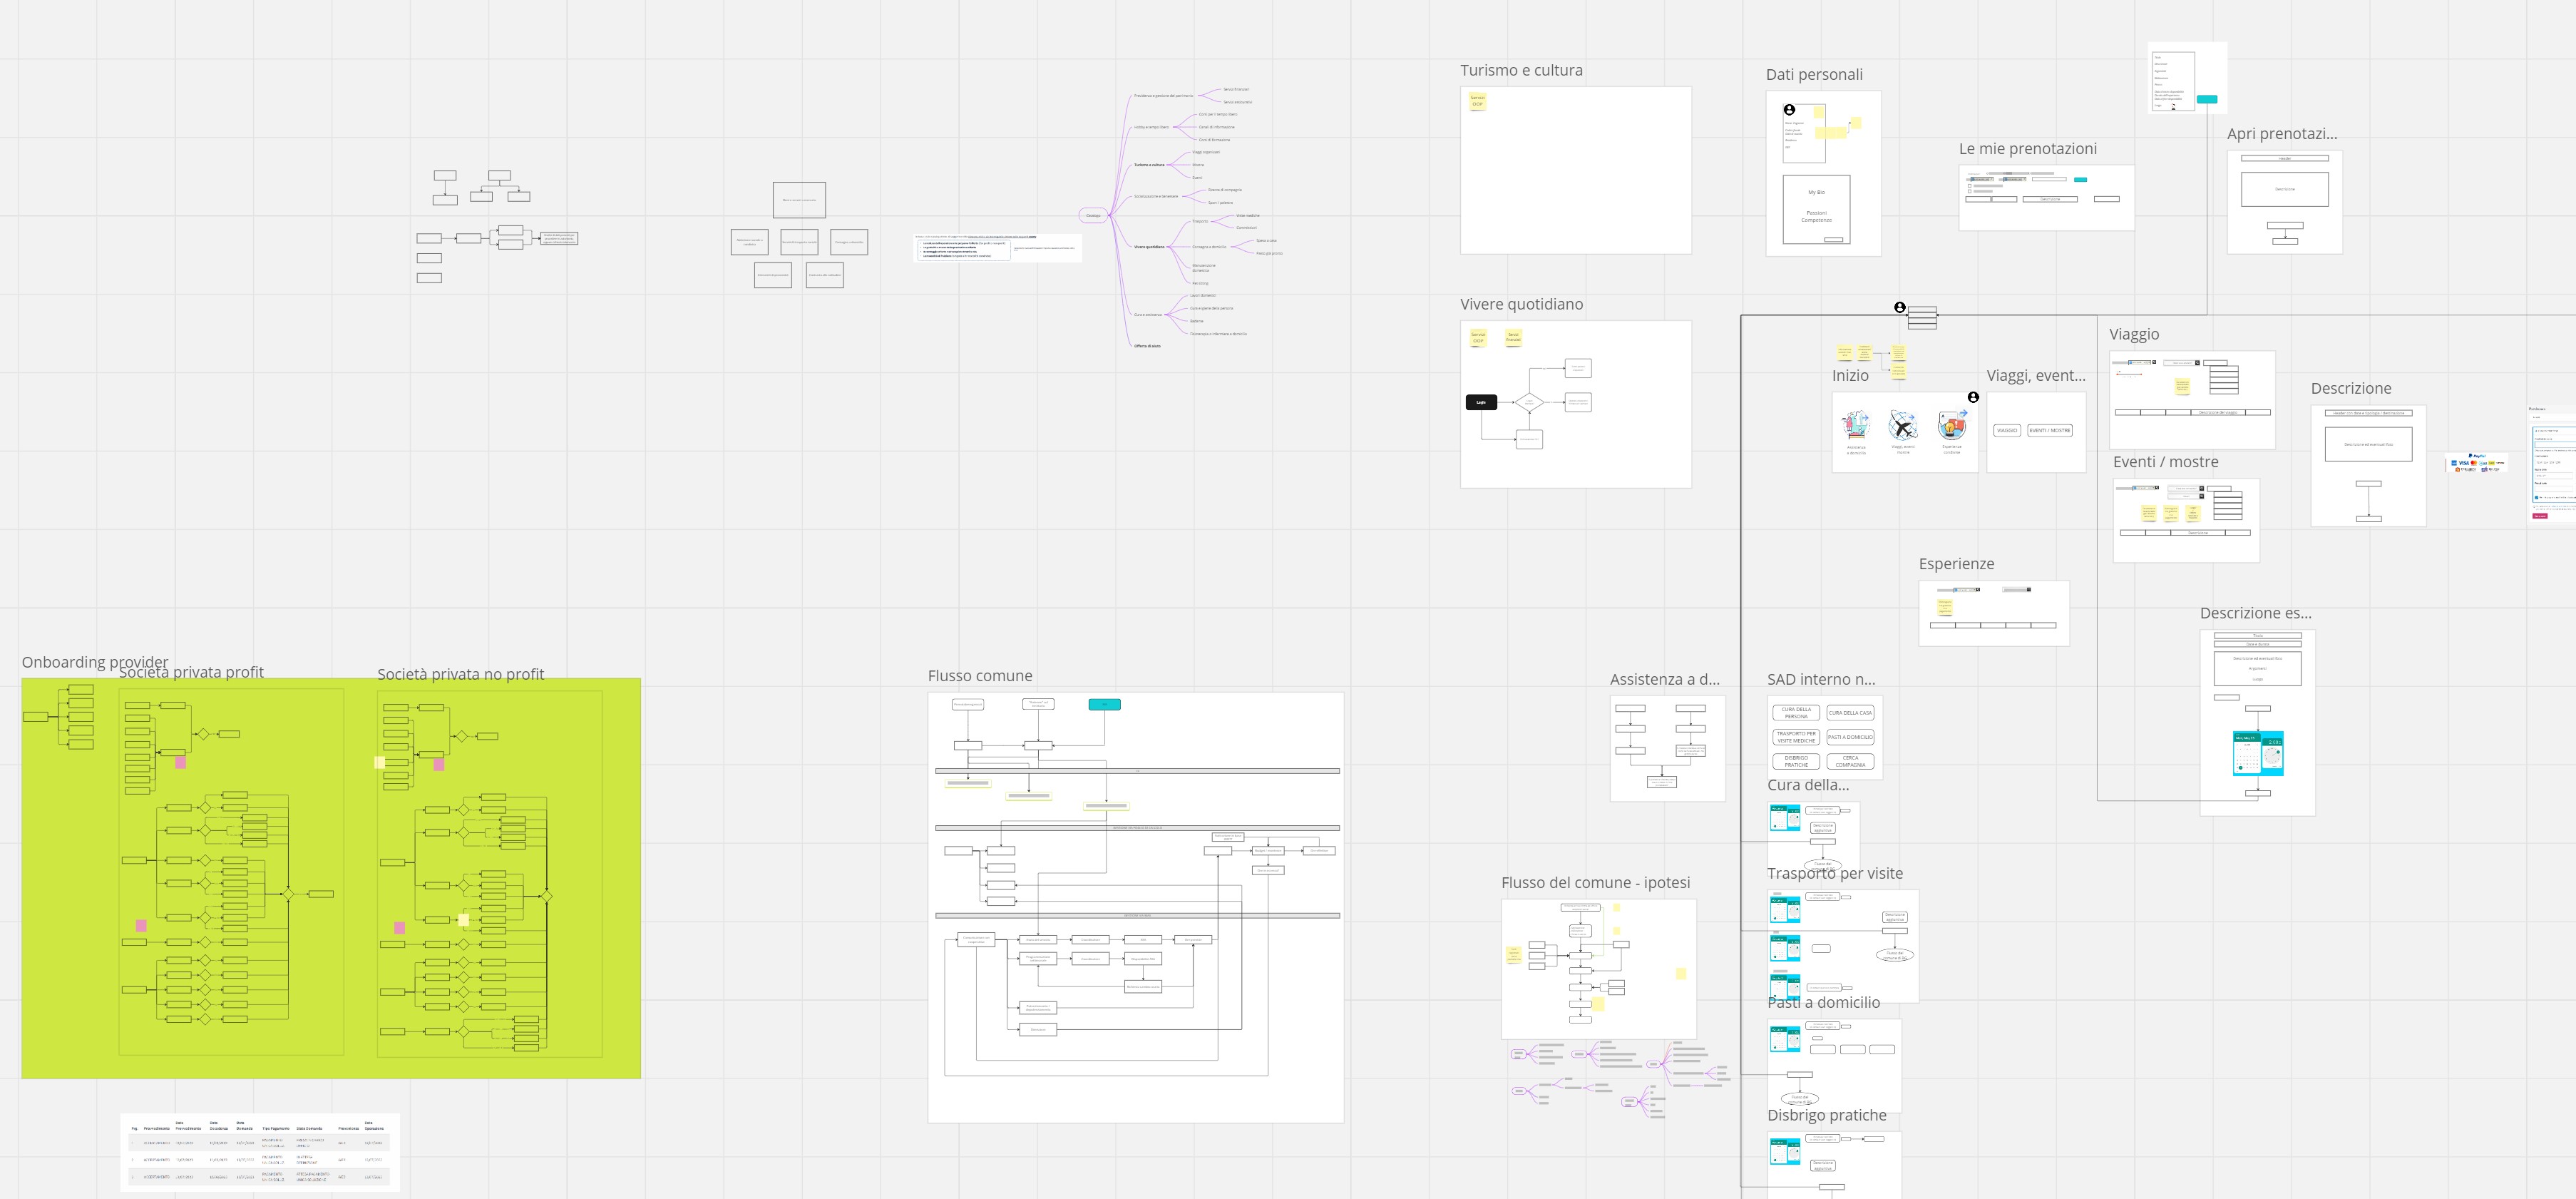Select the Assistenza a d... frame title
2576x1199 pixels.
pos(1664,679)
